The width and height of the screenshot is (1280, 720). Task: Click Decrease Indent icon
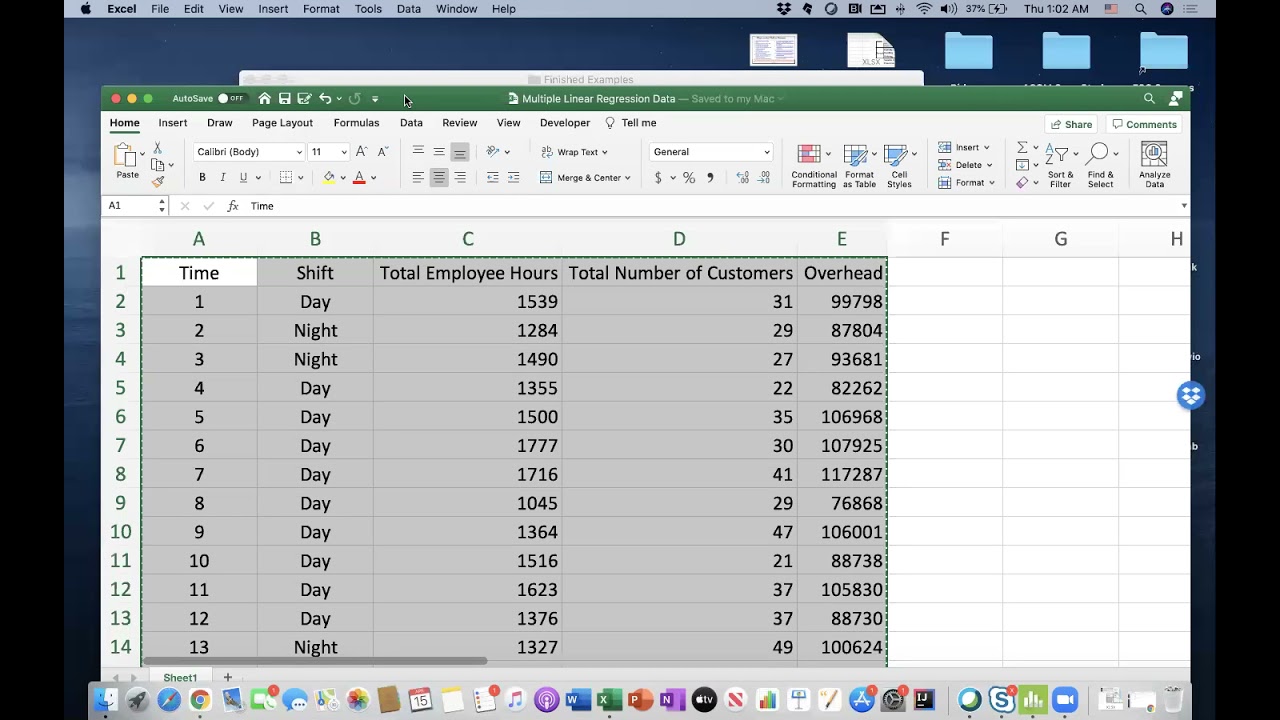coord(493,178)
